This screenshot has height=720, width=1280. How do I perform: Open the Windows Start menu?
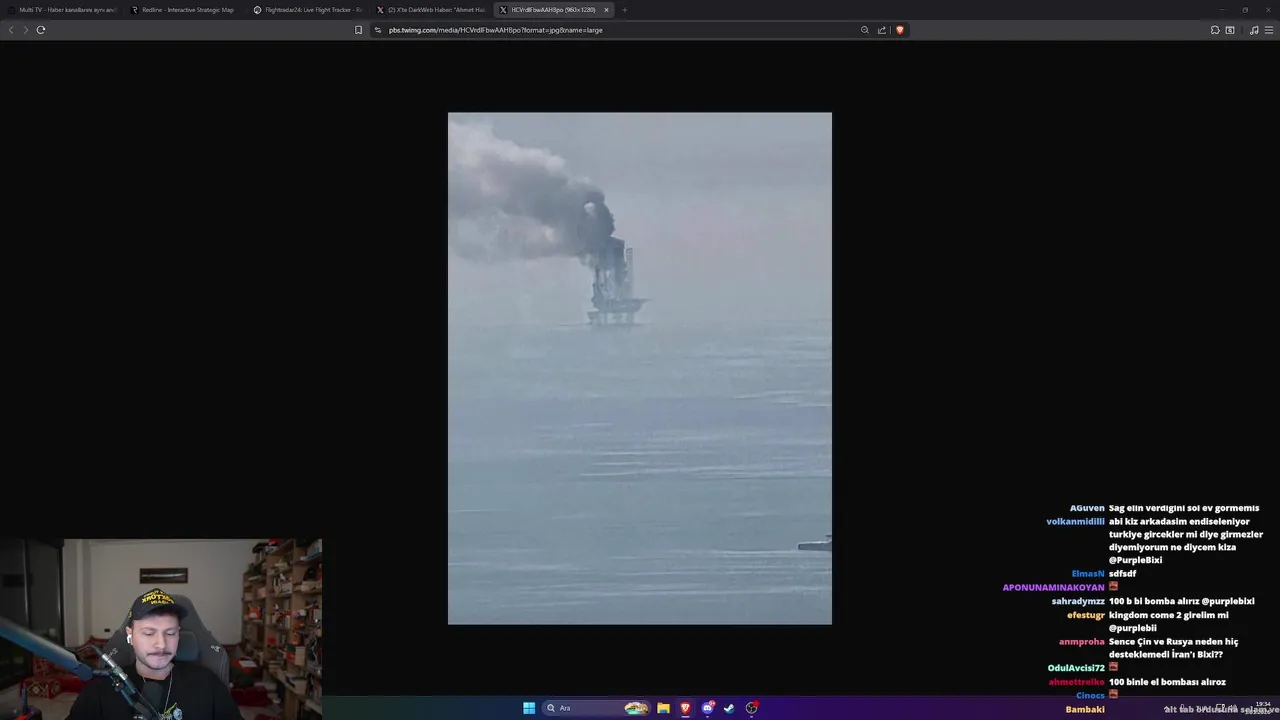click(529, 708)
